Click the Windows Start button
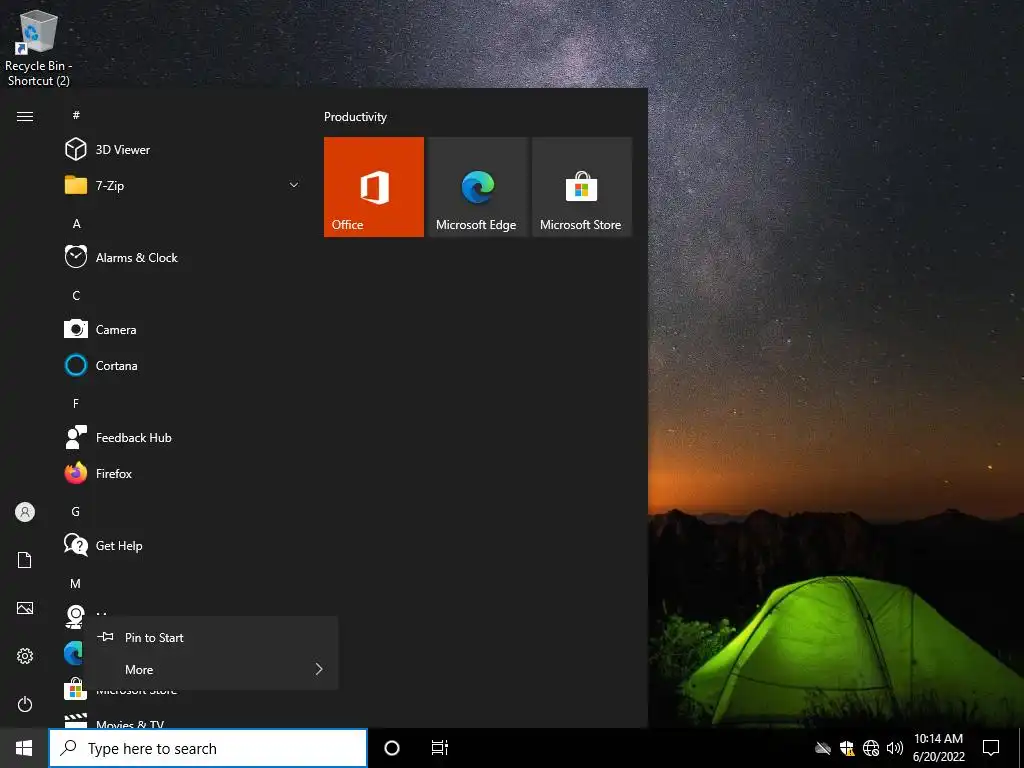The height and width of the screenshot is (768, 1024). (24, 748)
